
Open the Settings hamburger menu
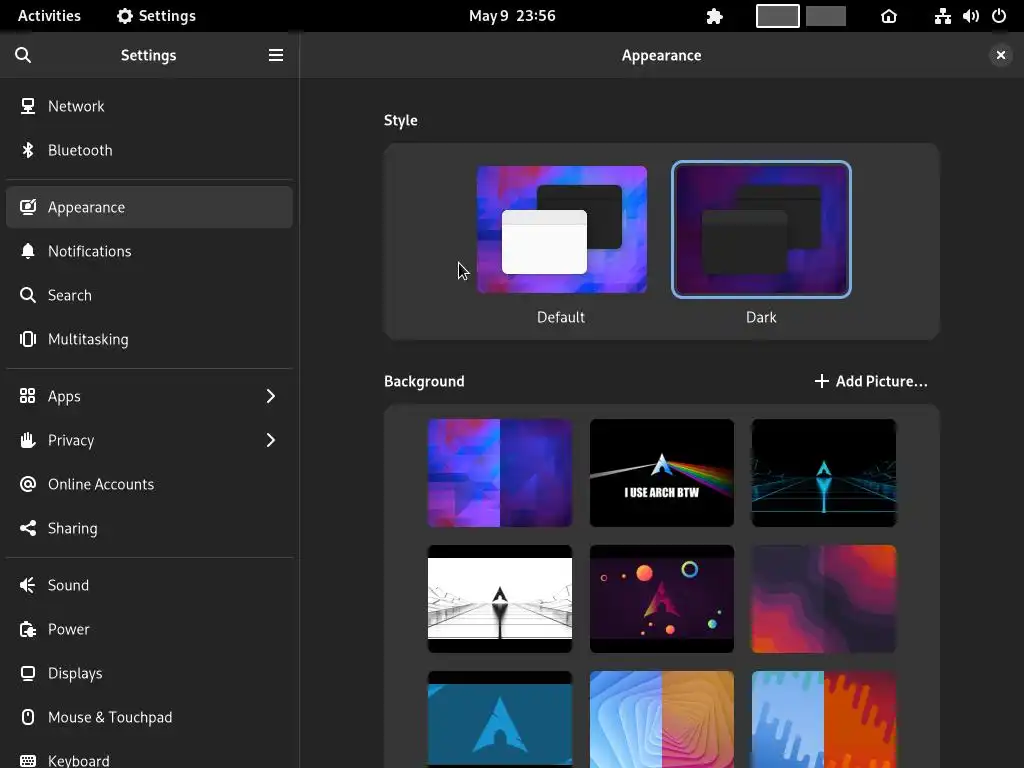coord(276,56)
